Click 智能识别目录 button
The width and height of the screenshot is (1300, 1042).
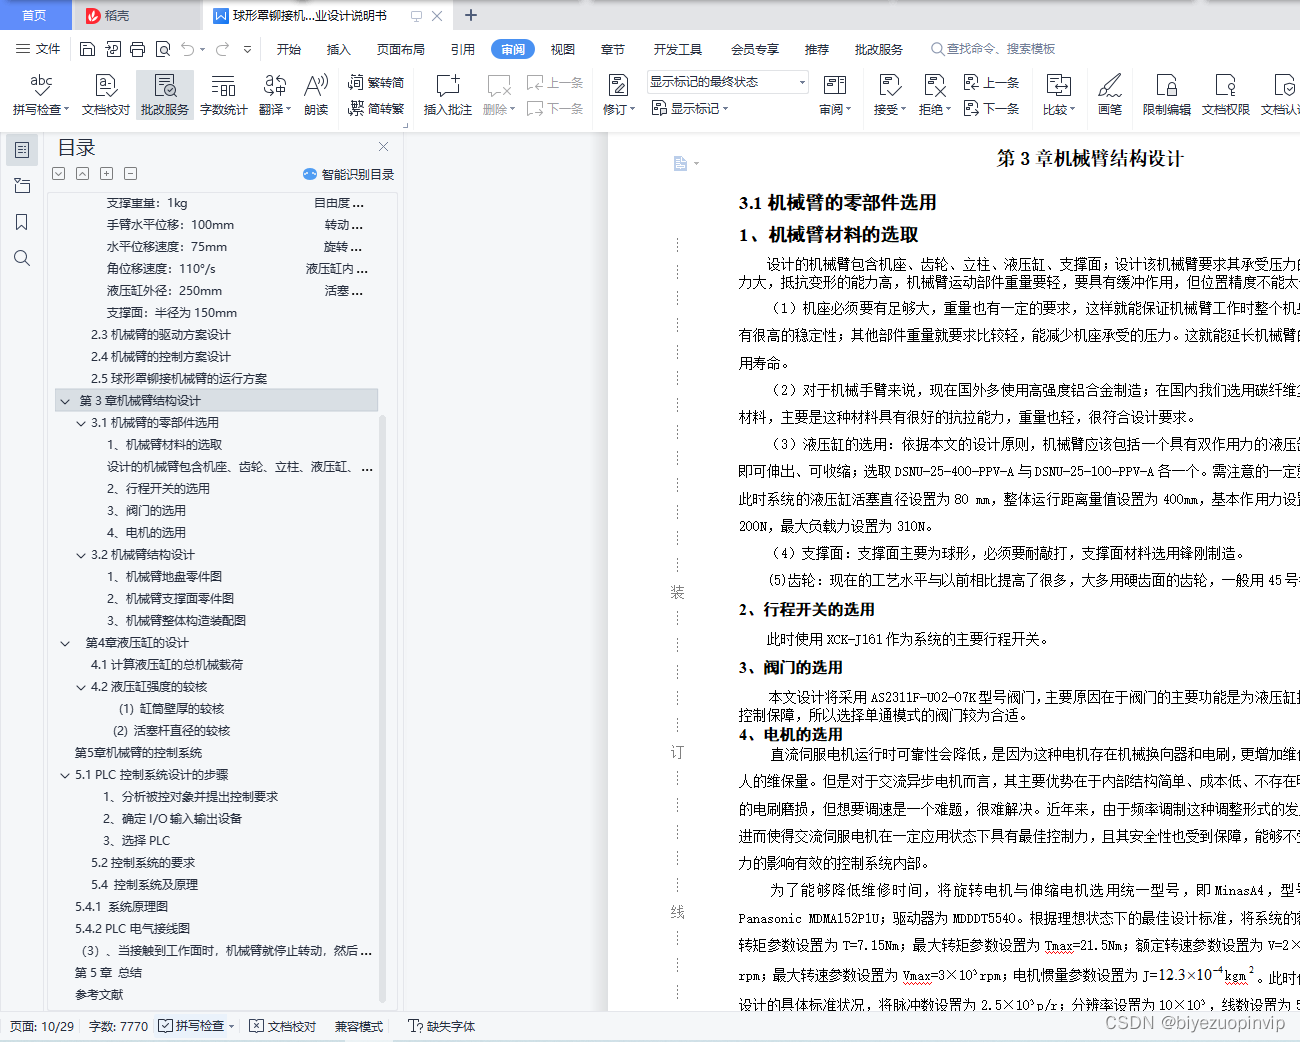[x=349, y=174]
